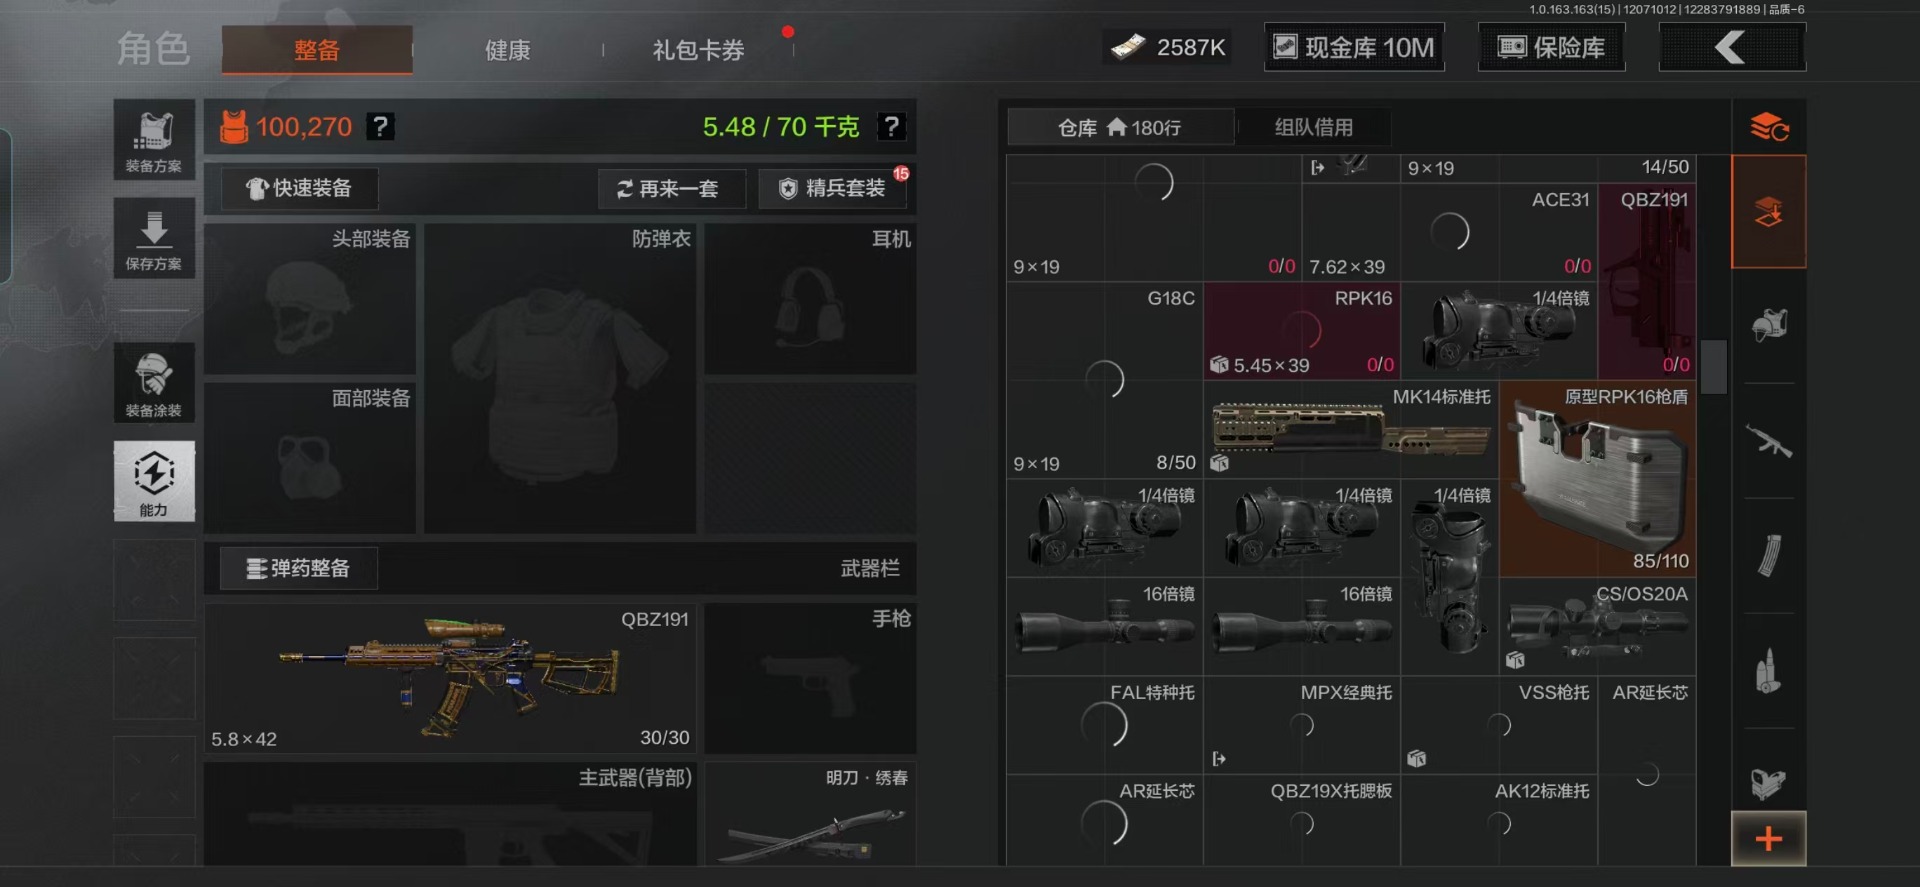1920x887 pixels.
Task: Click the 弹药整备 ammo prep button
Action: (299, 568)
